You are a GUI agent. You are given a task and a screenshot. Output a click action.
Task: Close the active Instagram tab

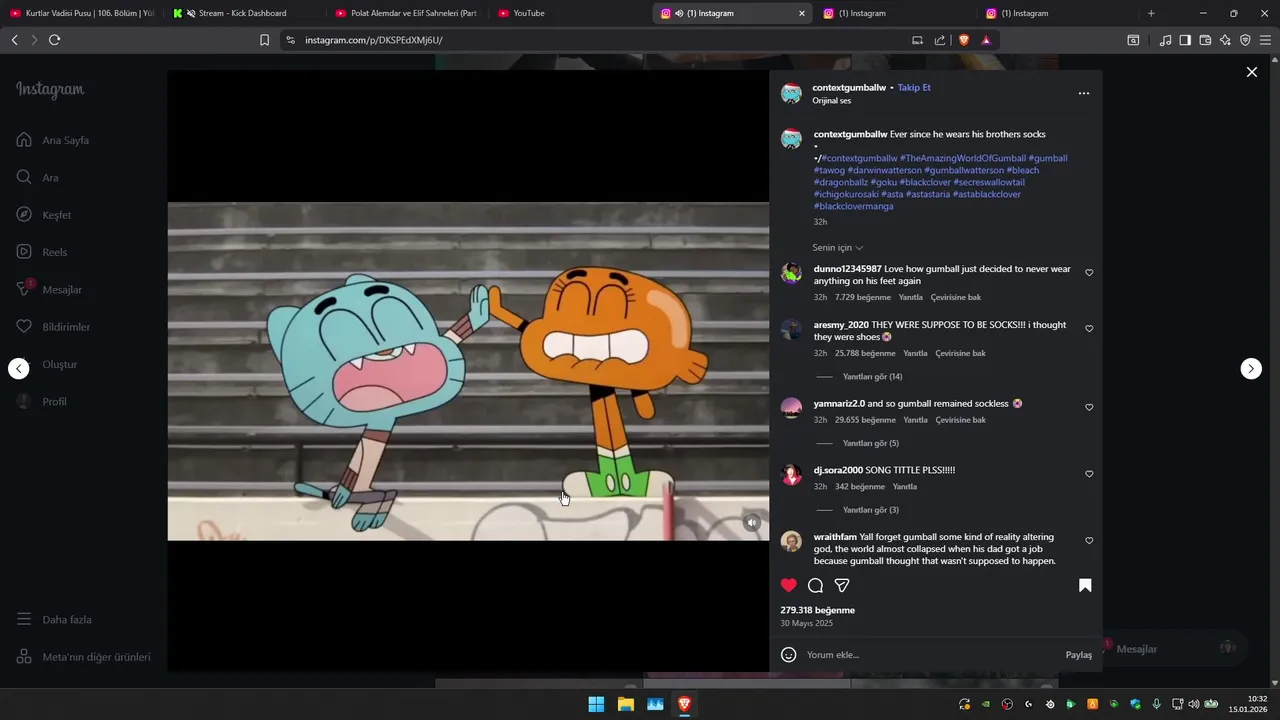(801, 13)
